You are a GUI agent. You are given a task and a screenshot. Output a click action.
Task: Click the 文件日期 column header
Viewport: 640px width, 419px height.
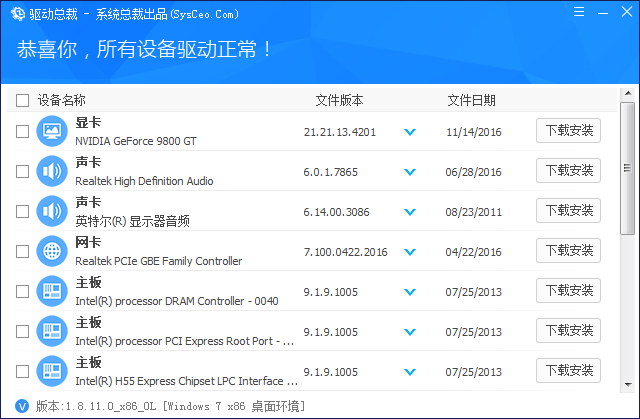click(x=471, y=100)
